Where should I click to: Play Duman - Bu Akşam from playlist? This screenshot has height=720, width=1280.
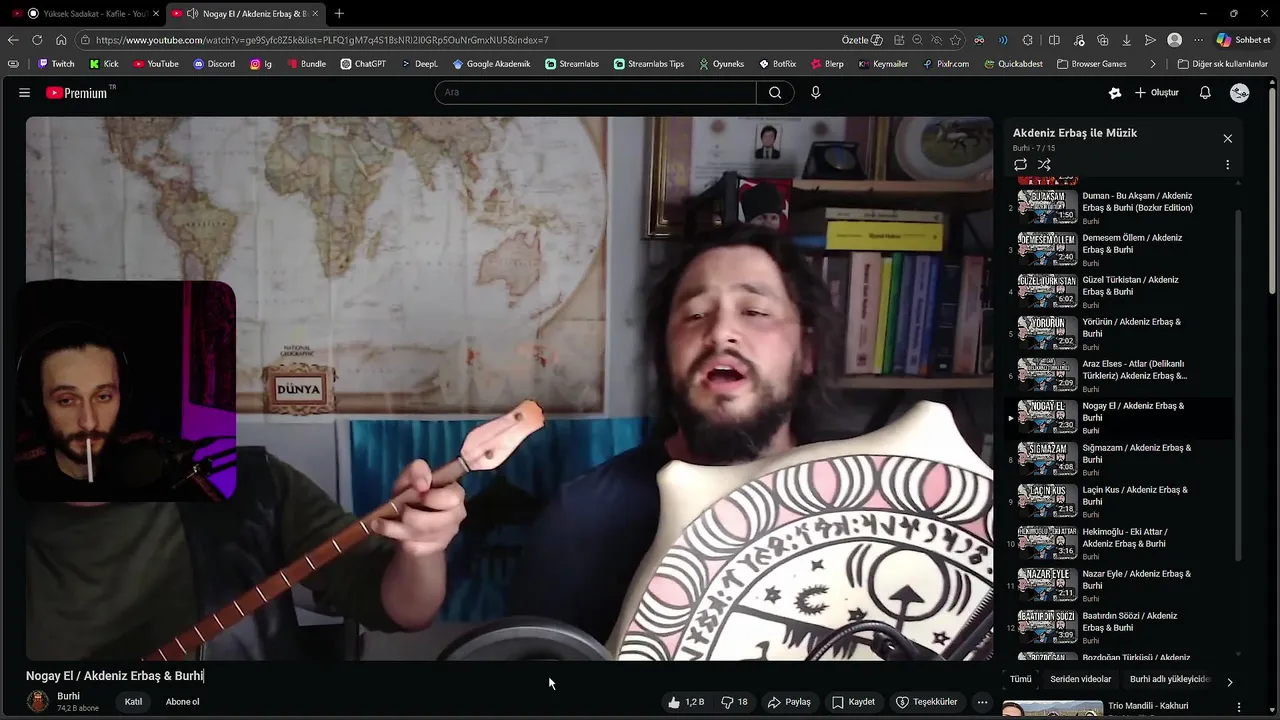(1118, 207)
